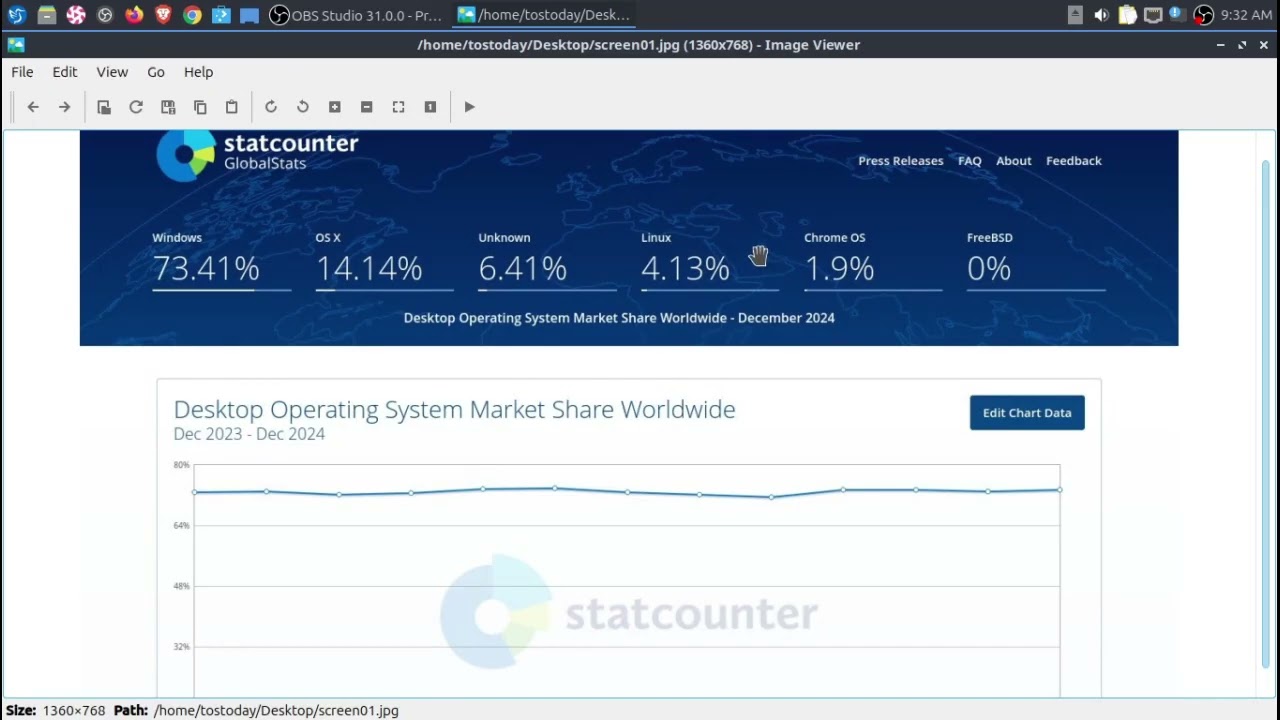Go to next image with forward arrow
The height and width of the screenshot is (720, 1280).
click(x=64, y=107)
